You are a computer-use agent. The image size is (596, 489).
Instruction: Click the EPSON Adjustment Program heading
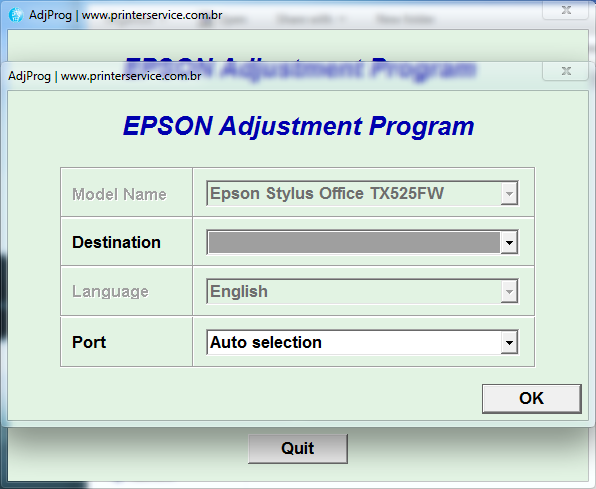point(298,126)
